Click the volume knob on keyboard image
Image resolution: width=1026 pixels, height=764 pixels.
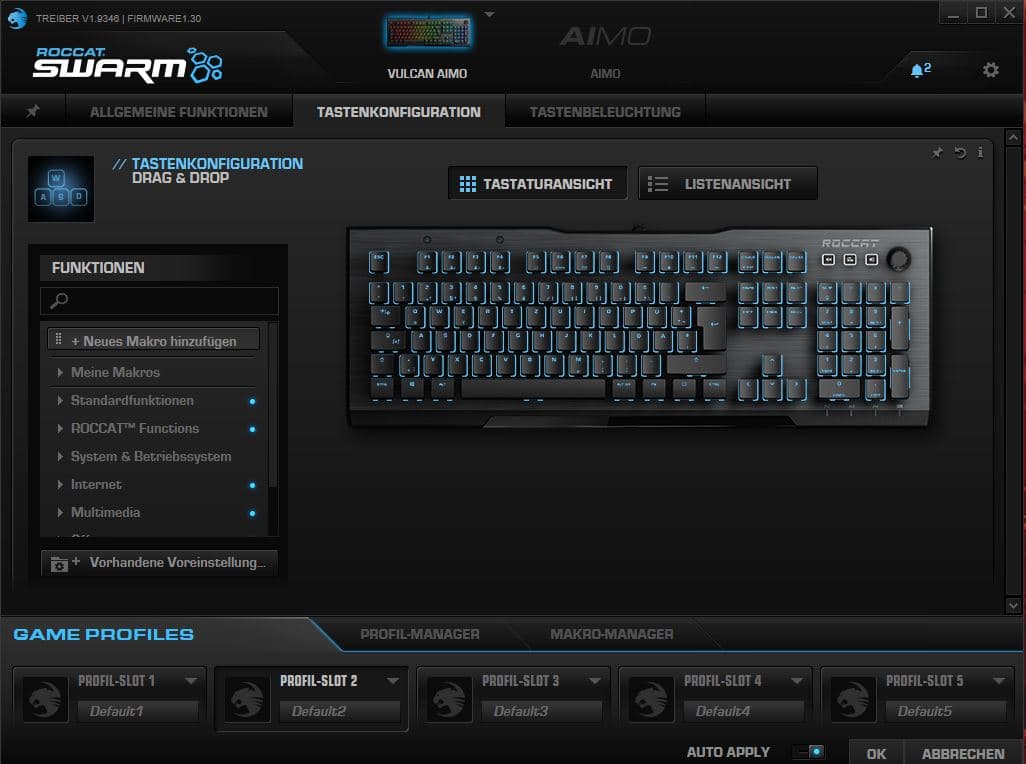(x=899, y=258)
